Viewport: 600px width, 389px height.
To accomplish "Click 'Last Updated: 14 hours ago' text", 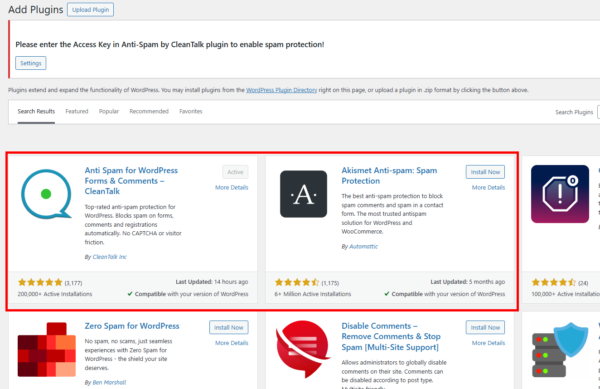I will coord(212,282).
